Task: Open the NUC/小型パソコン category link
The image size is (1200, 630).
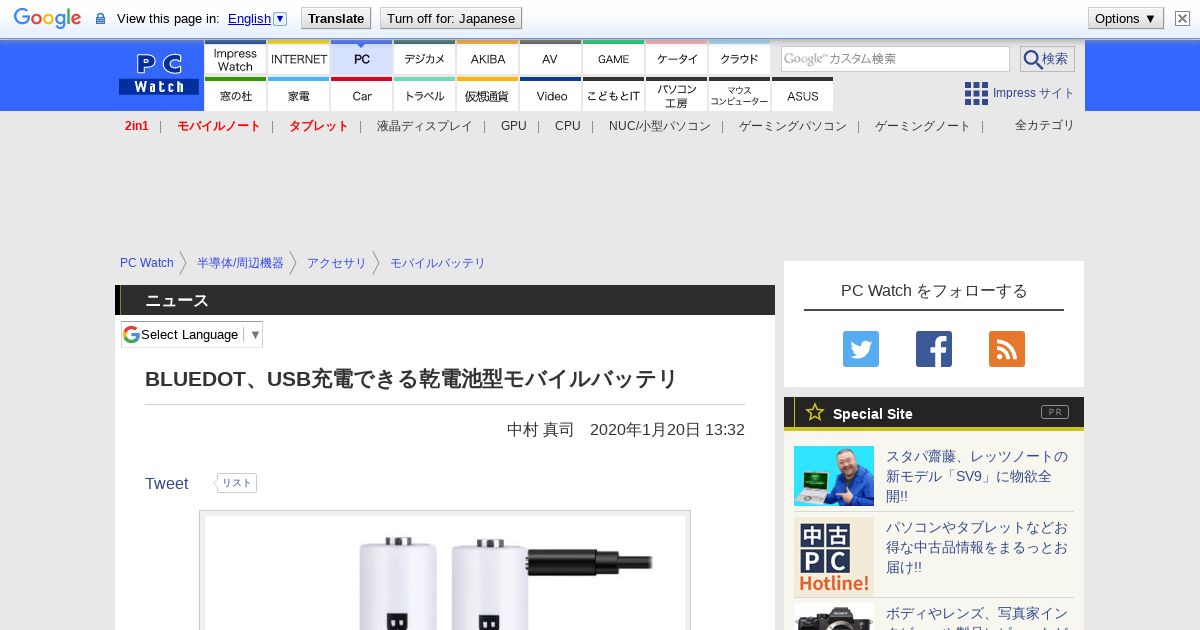Action: 660,126
